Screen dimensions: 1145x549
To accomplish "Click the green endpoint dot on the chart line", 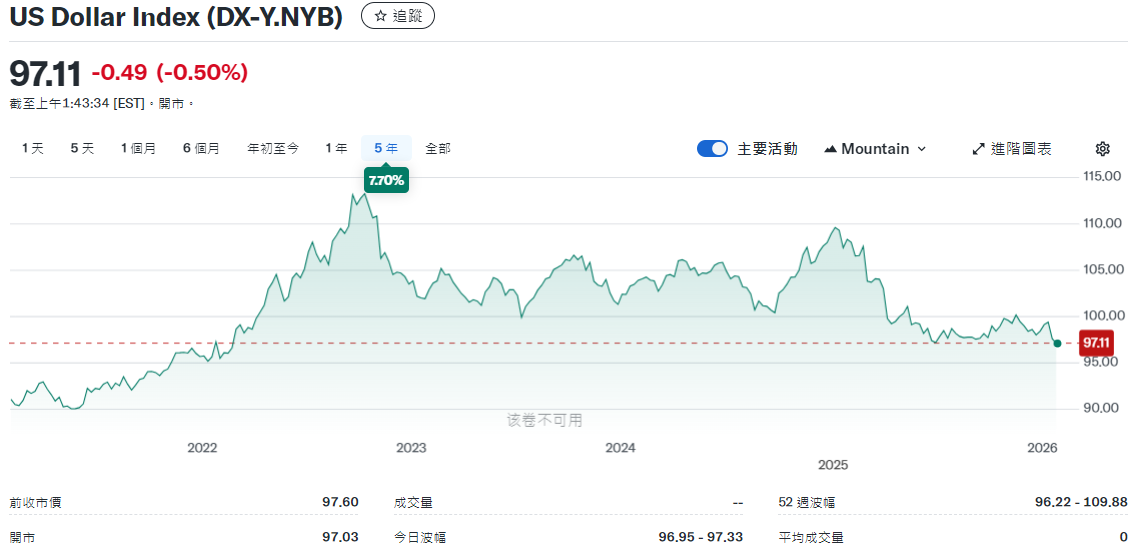I will (1057, 343).
